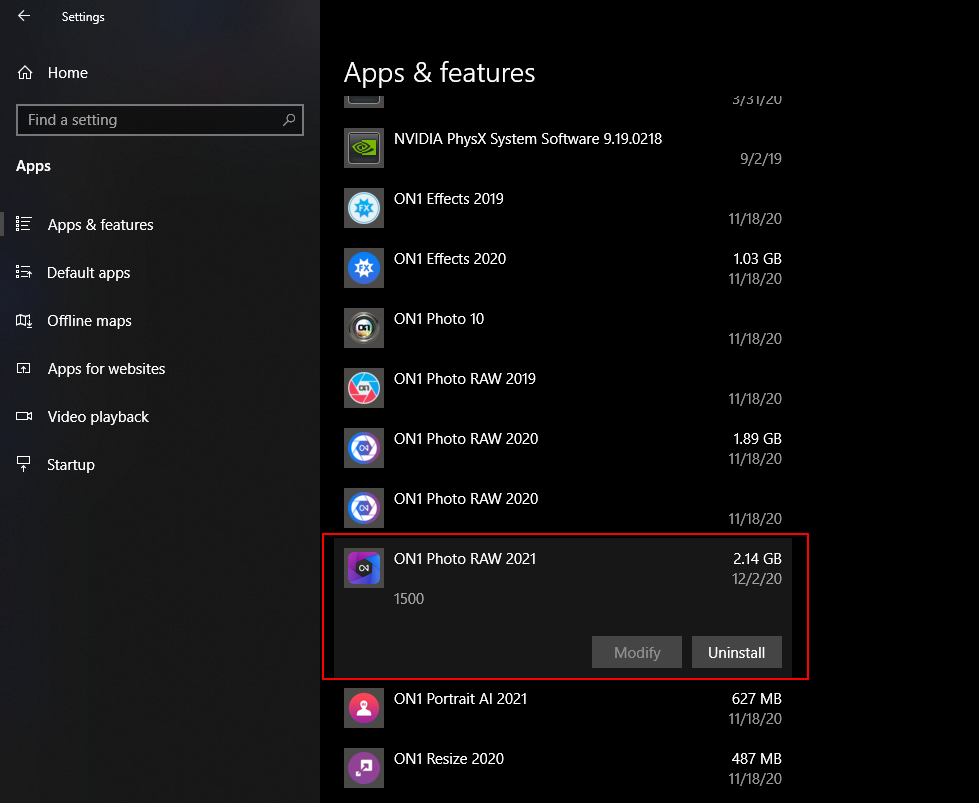Click the greyed-out Modify button

pyautogui.click(x=637, y=653)
